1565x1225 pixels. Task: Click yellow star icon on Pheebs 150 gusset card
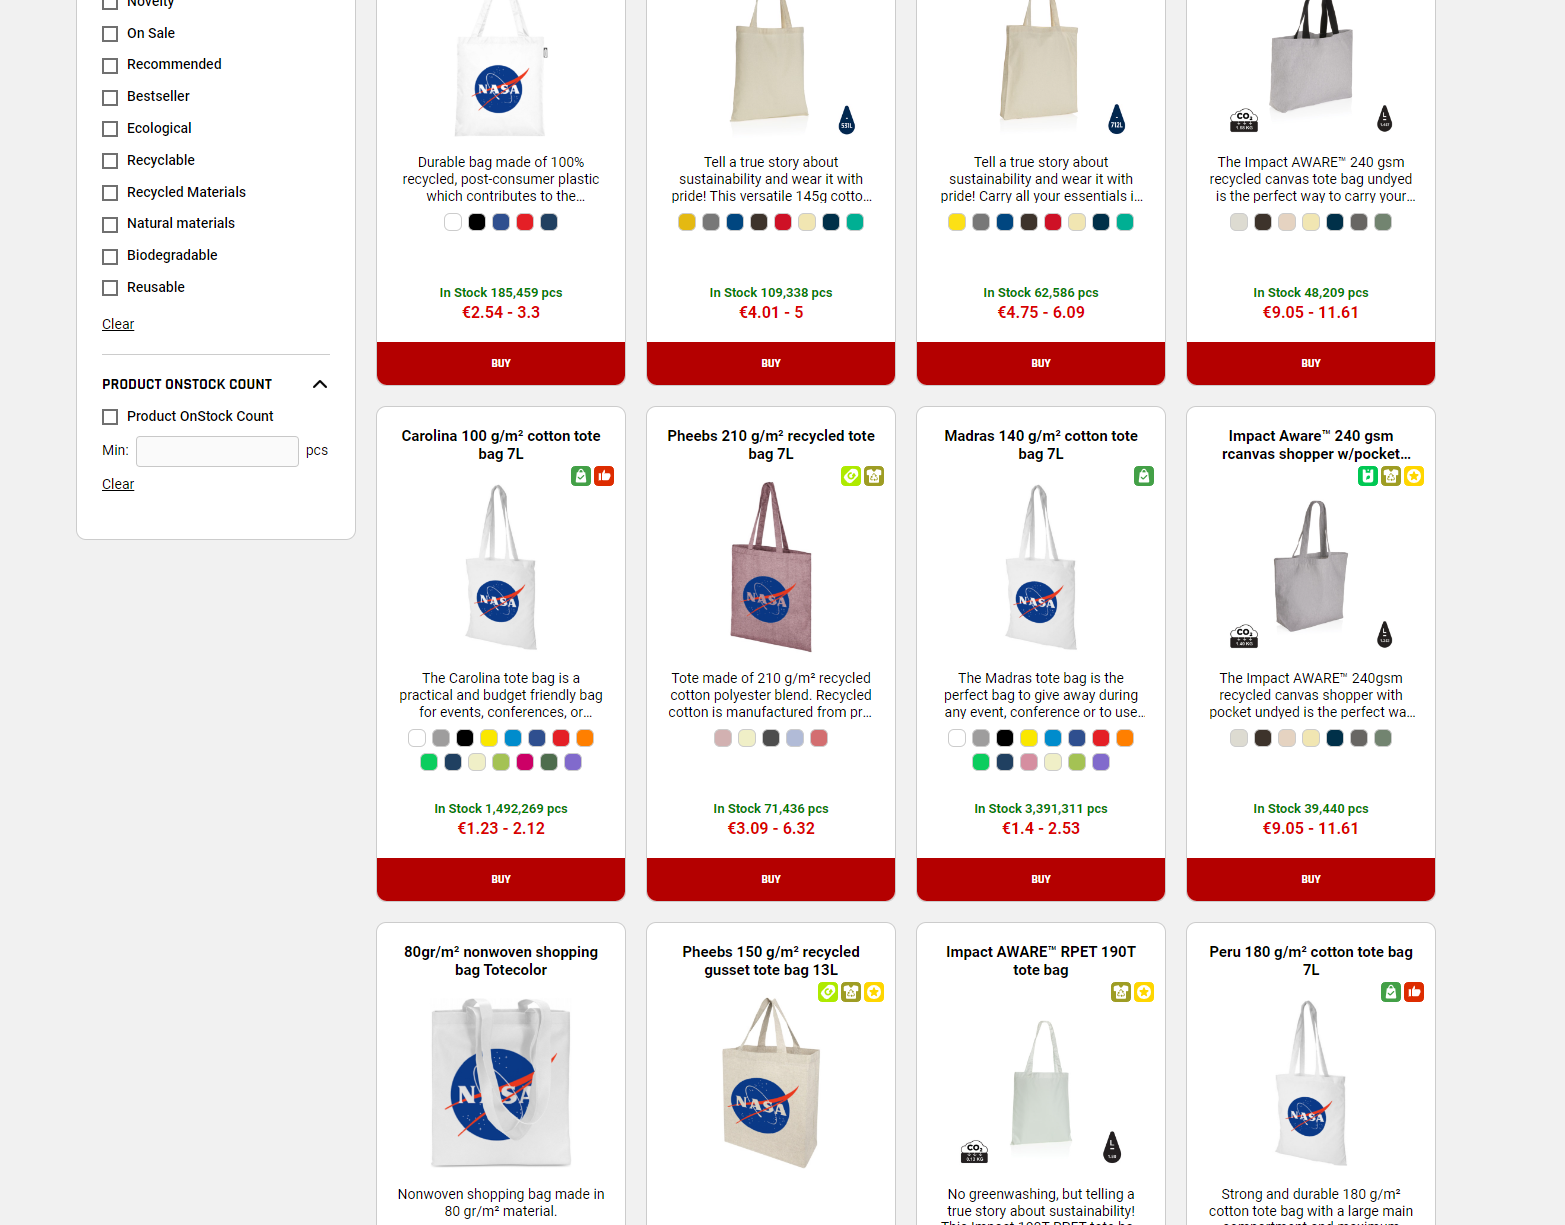pyautogui.click(x=874, y=992)
